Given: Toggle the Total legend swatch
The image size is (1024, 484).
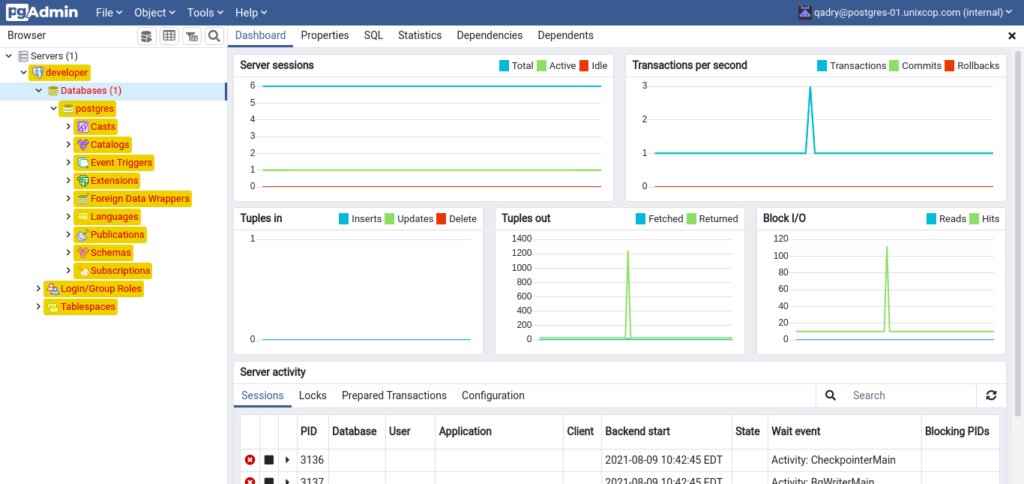Looking at the screenshot, I should (x=504, y=65).
